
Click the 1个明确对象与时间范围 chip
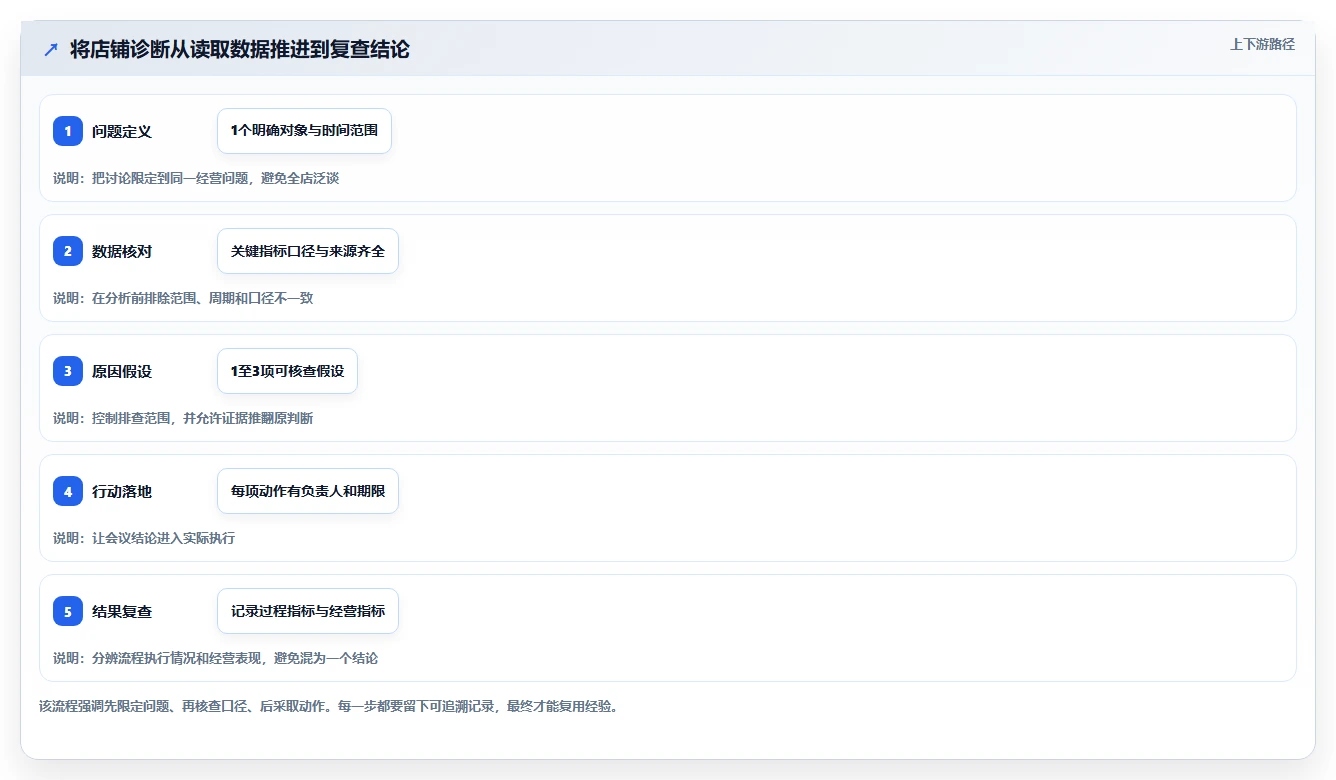[304, 131]
